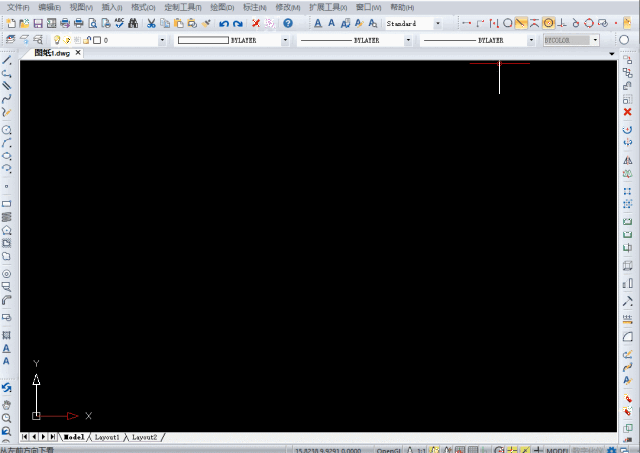
Task: Toggle the layer lock padlock icon
Action: click(87, 40)
